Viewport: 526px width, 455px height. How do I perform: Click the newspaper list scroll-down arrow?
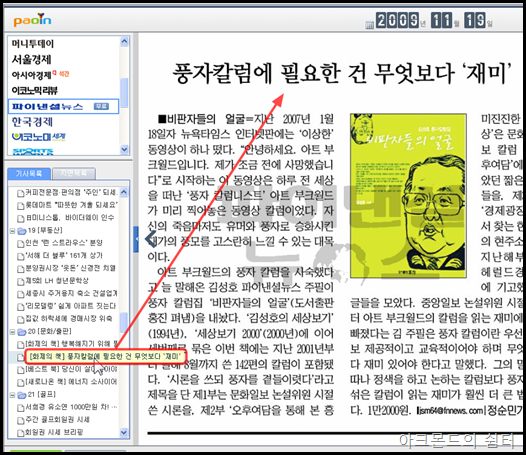(x=124, y=149)
